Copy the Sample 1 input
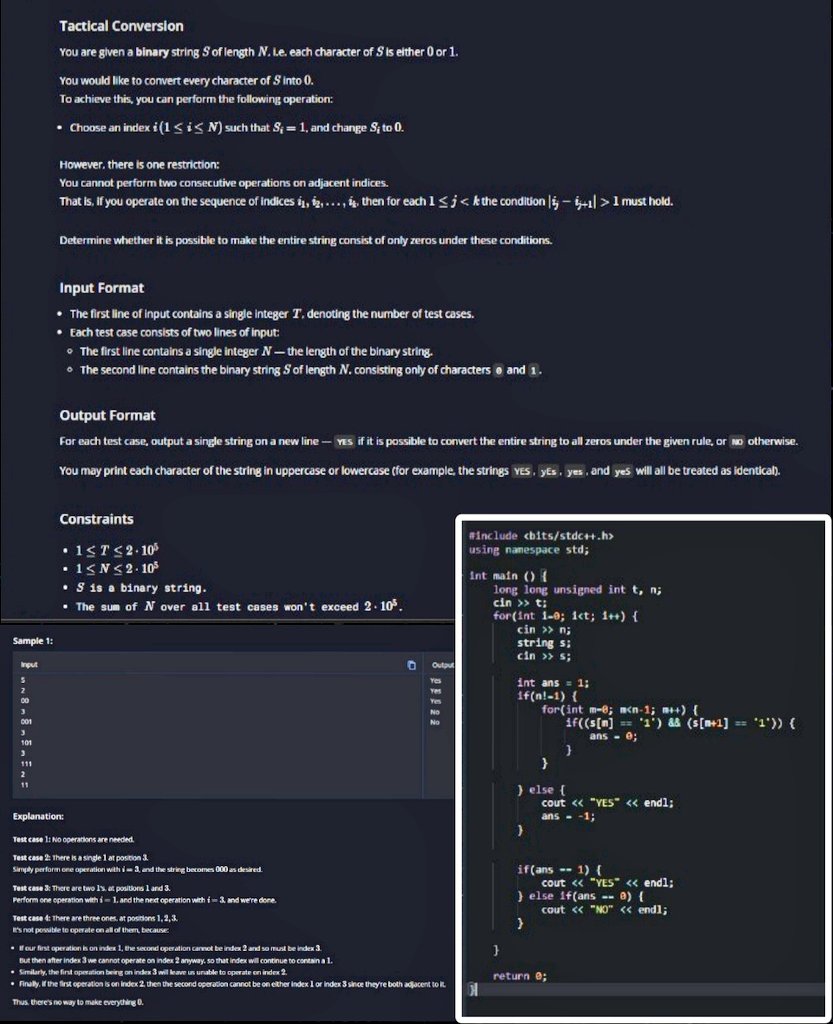The image size is (833, 1024). [x=411, y=665]
